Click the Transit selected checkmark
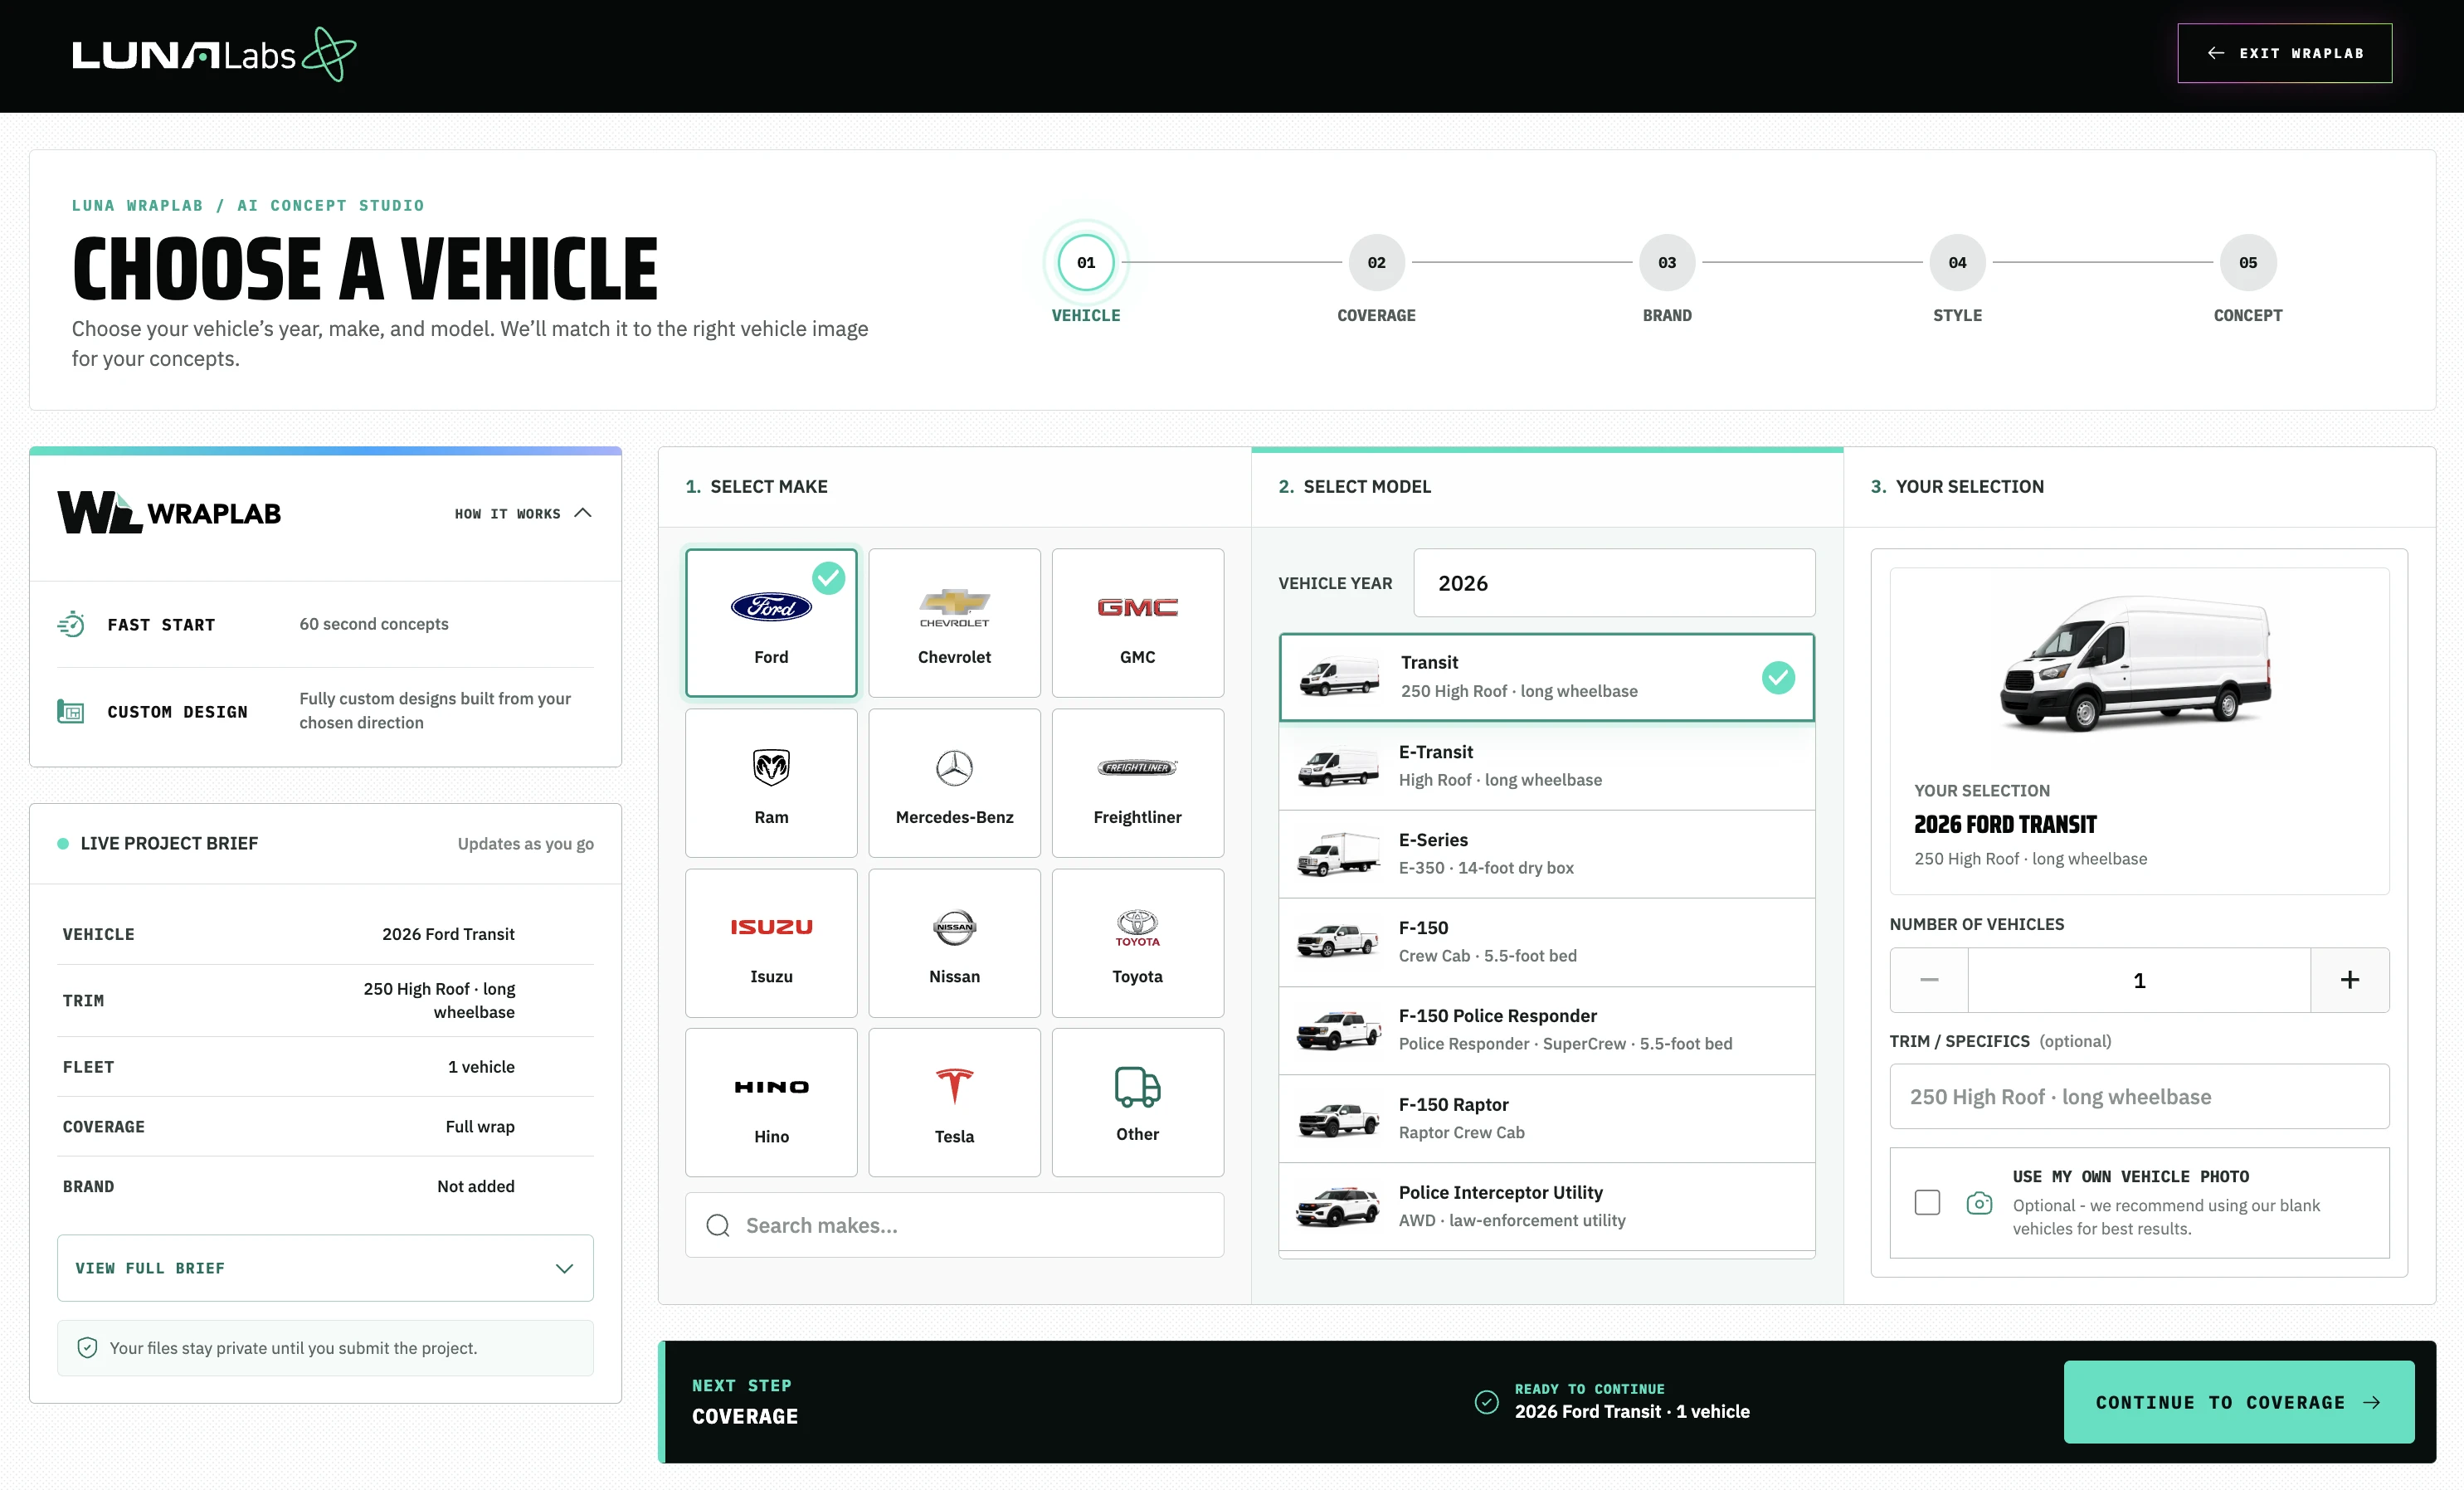Screen dimensions: 2464x1490 (x=1778, y=677)
